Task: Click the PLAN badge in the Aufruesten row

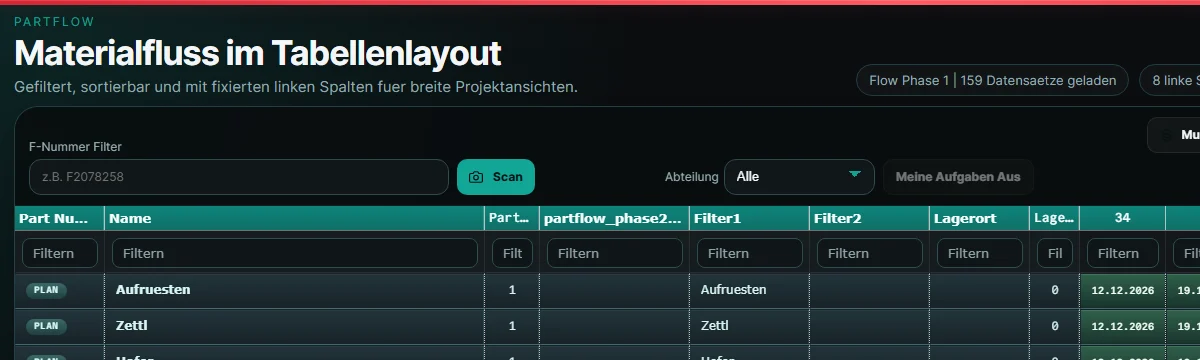Action: pos(46,290)
